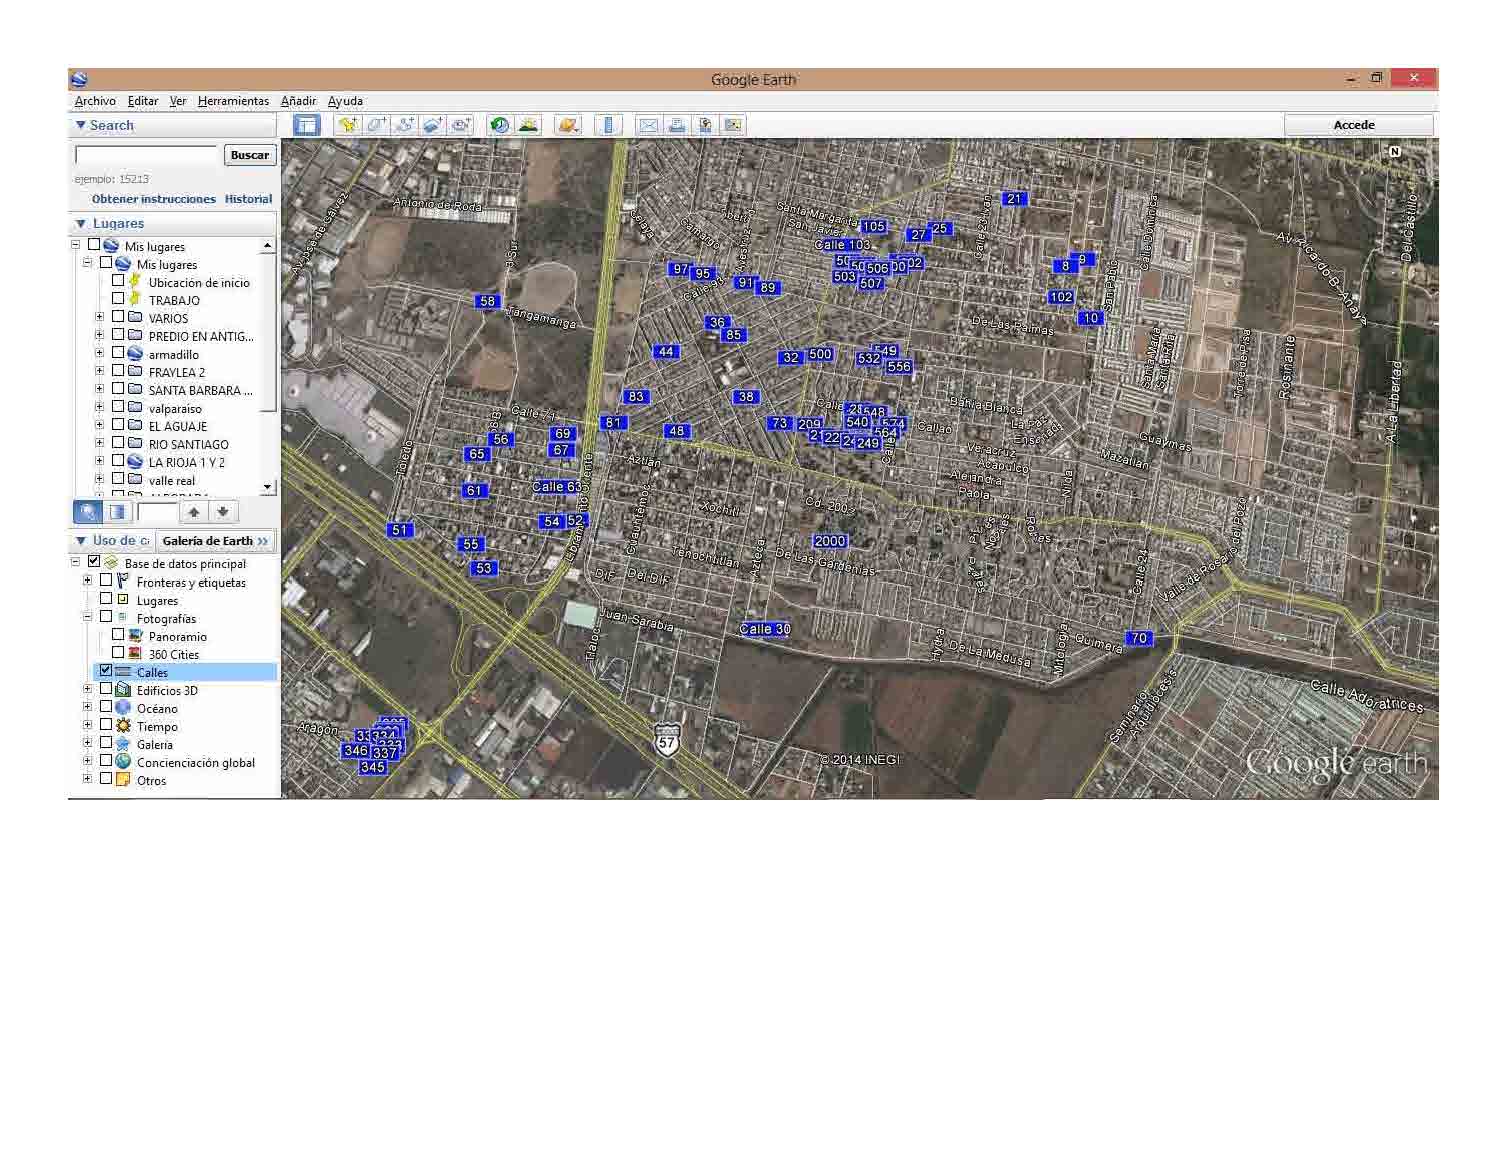This screenshot has height=1165, width=1507.
Task: Click the 70 street marker on the map
Action: click(1139, 638)
